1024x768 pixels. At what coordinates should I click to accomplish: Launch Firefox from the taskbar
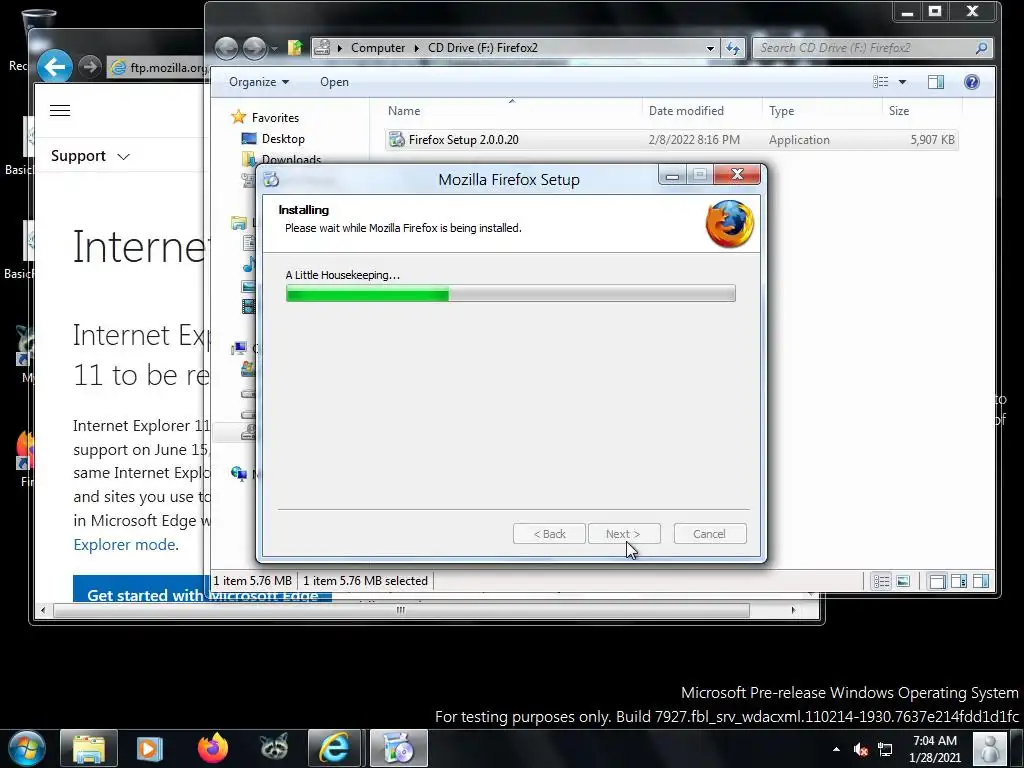point(212,748)
